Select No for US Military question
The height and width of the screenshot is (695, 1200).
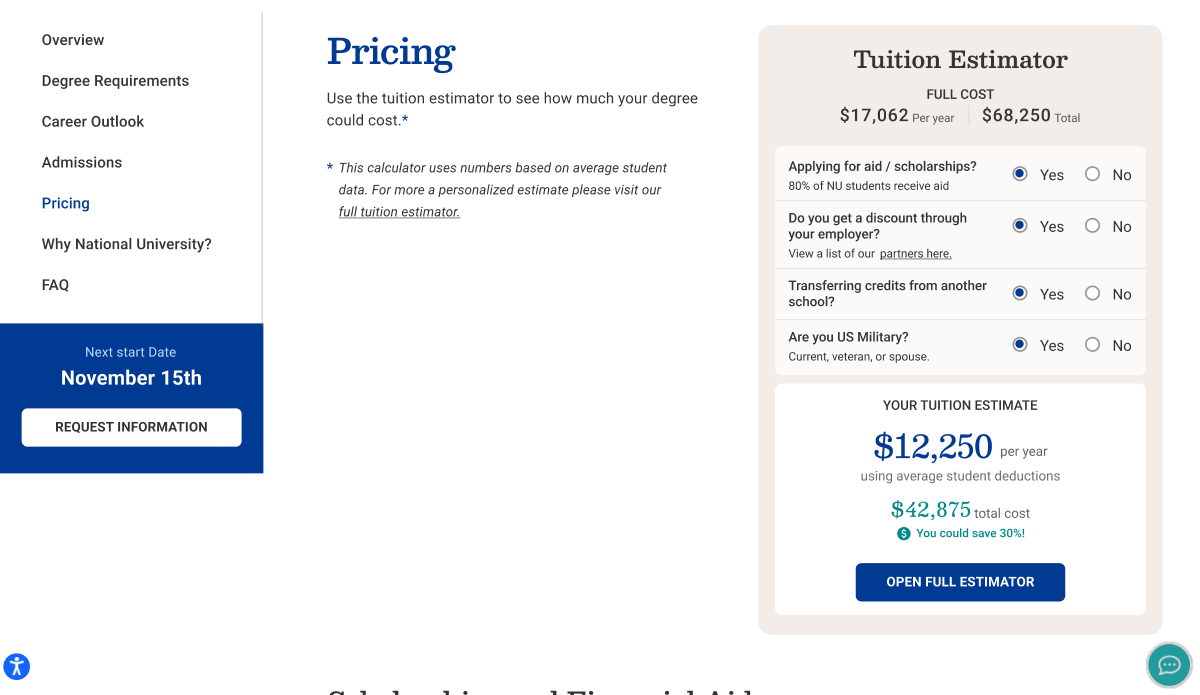[1092, 345]
